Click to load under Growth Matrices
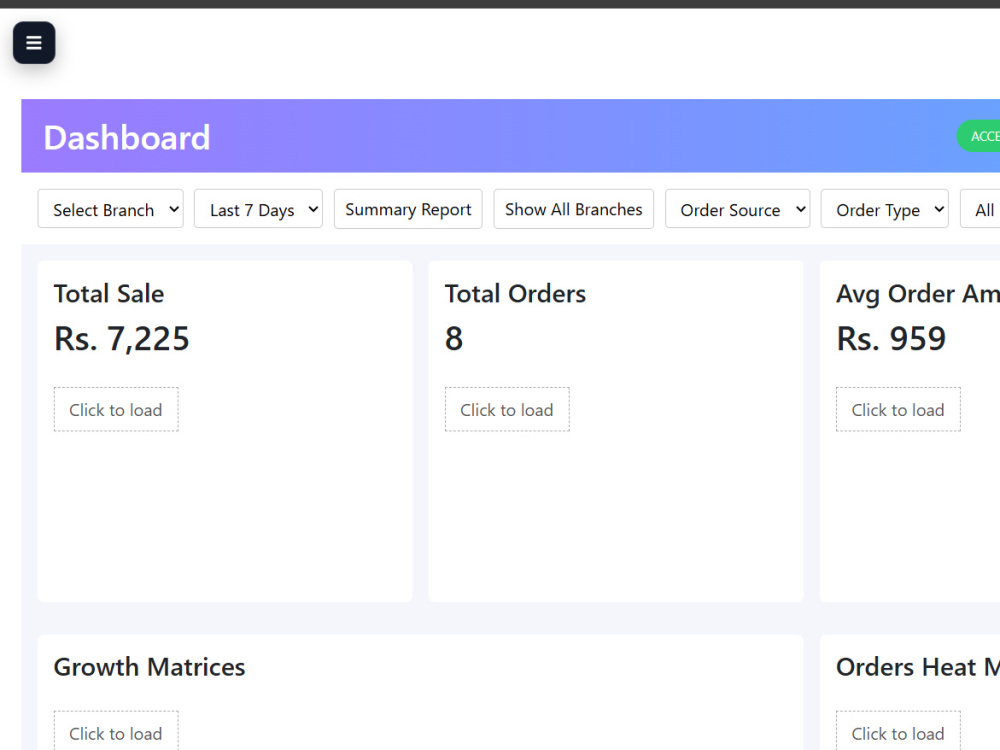 pos(116,731)
